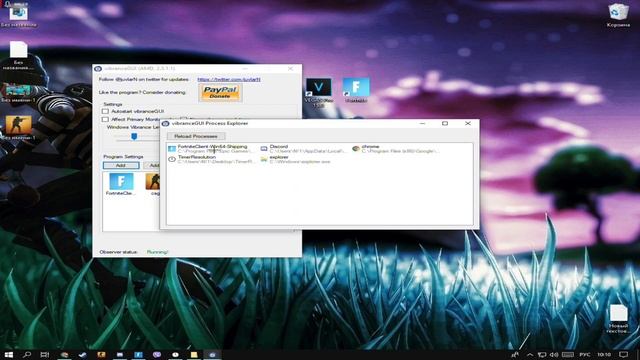Click the explorer folder icon in process list
The image size is (640, 360).
[264, 159]
